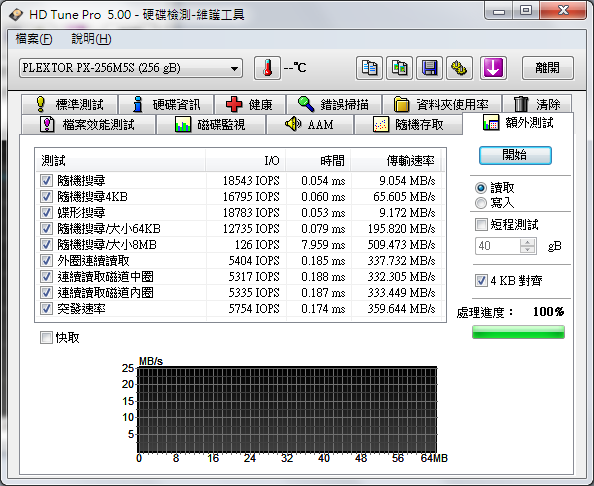The width and height of the screenshot is (594, 486).
Task: Click the black MB/s graph area
Action: tap(287, 409)
